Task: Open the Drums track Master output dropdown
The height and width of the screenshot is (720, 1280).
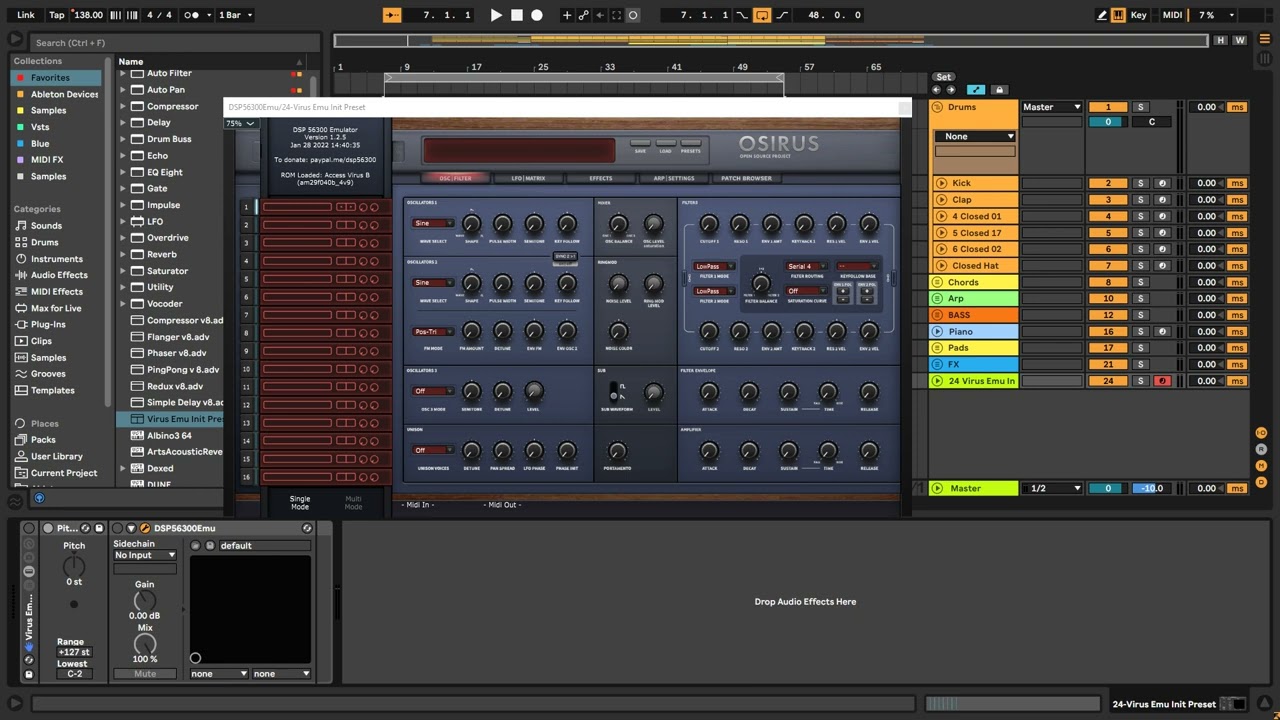Action: coord(1052,107)
